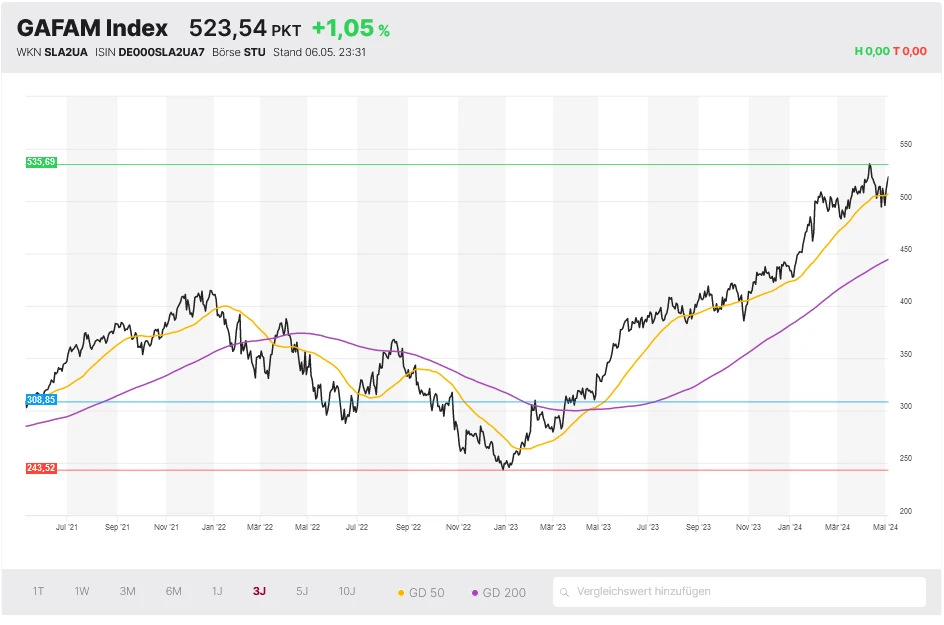Click the Vergleichswert hinzufügen search field
The height and width of the screenshot is (625, 944).
[740, 592]
